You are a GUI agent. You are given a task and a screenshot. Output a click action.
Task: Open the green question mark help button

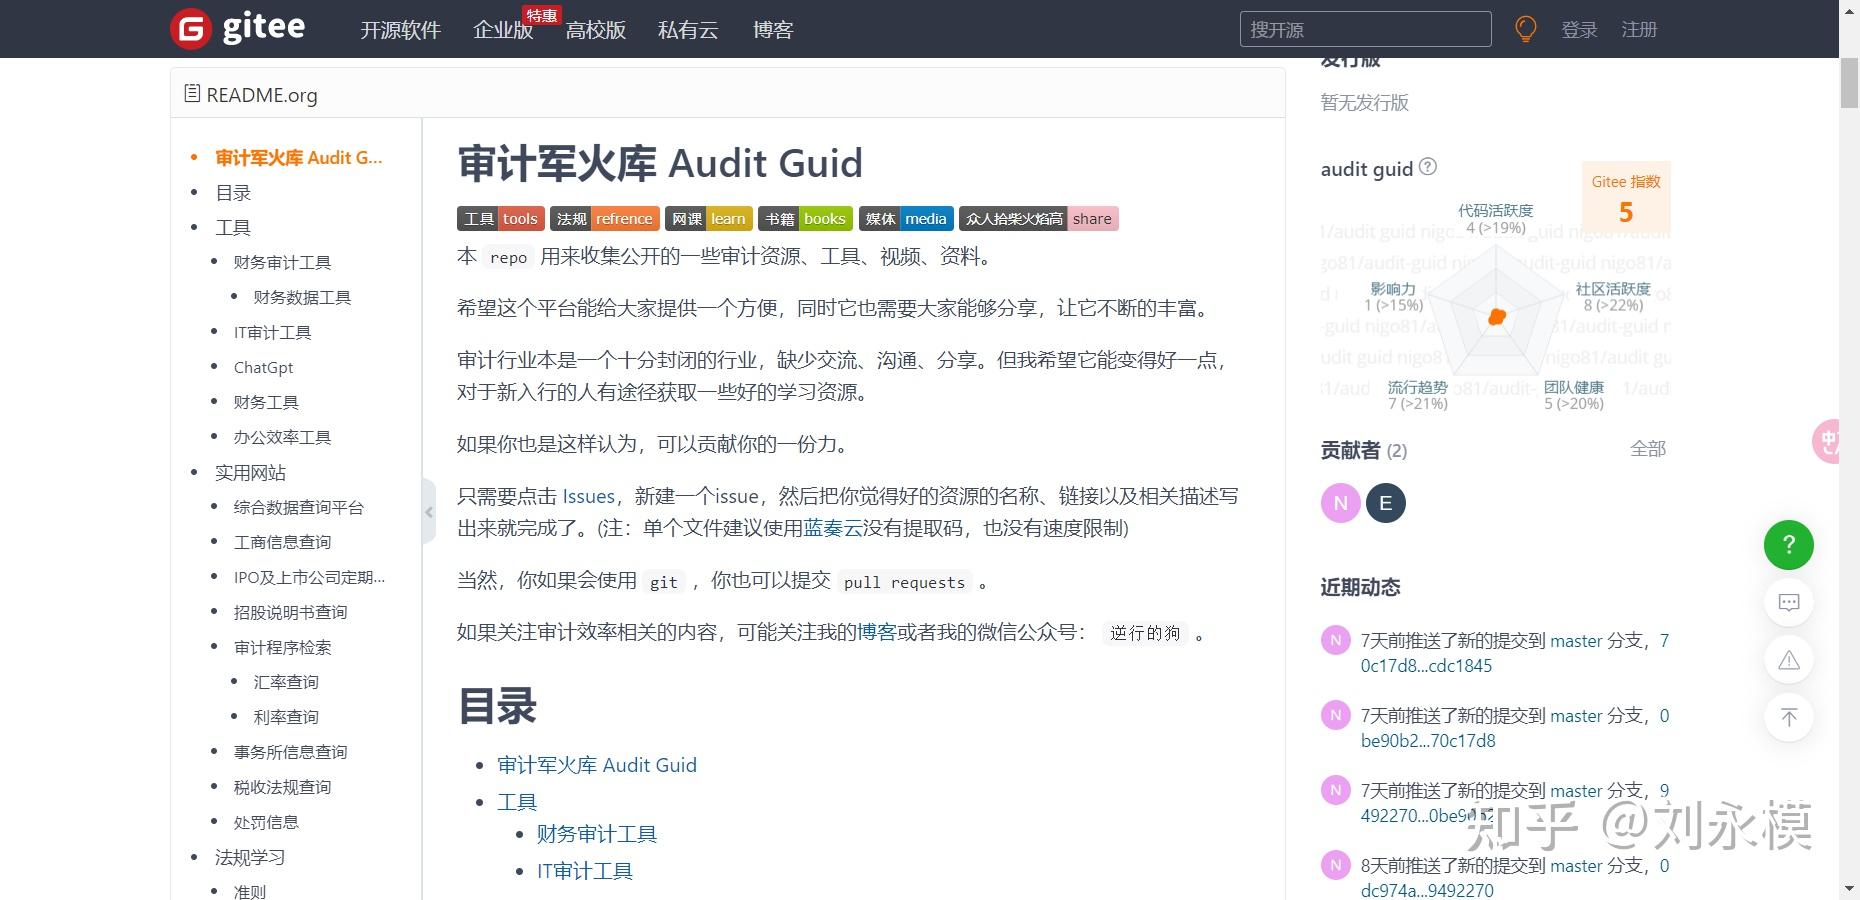click(x=1788, y=545)
